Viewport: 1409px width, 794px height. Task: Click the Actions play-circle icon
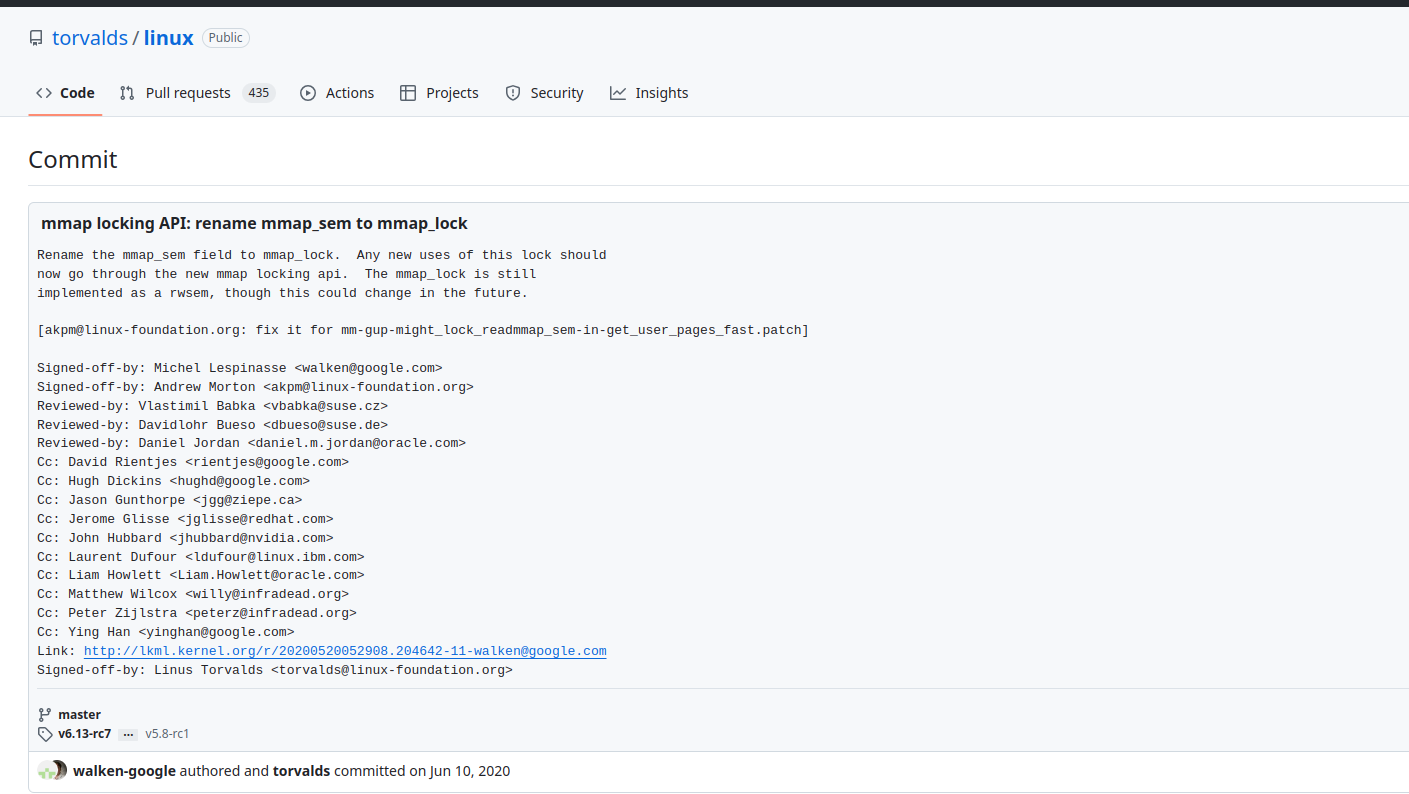coord(308,93)
